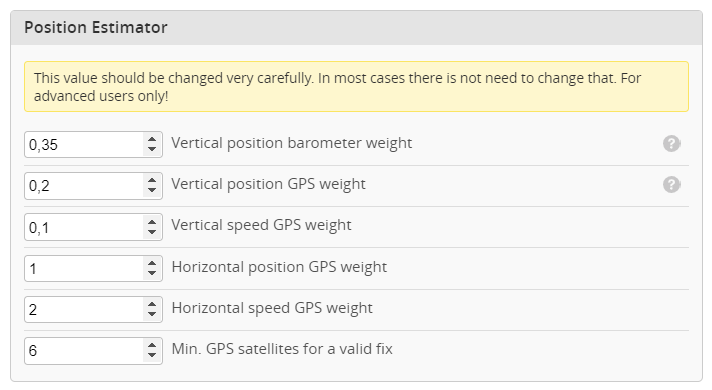712x390 pixels.
Task: Click the barometer weight field showing 0,35
Action: [84, 144]
